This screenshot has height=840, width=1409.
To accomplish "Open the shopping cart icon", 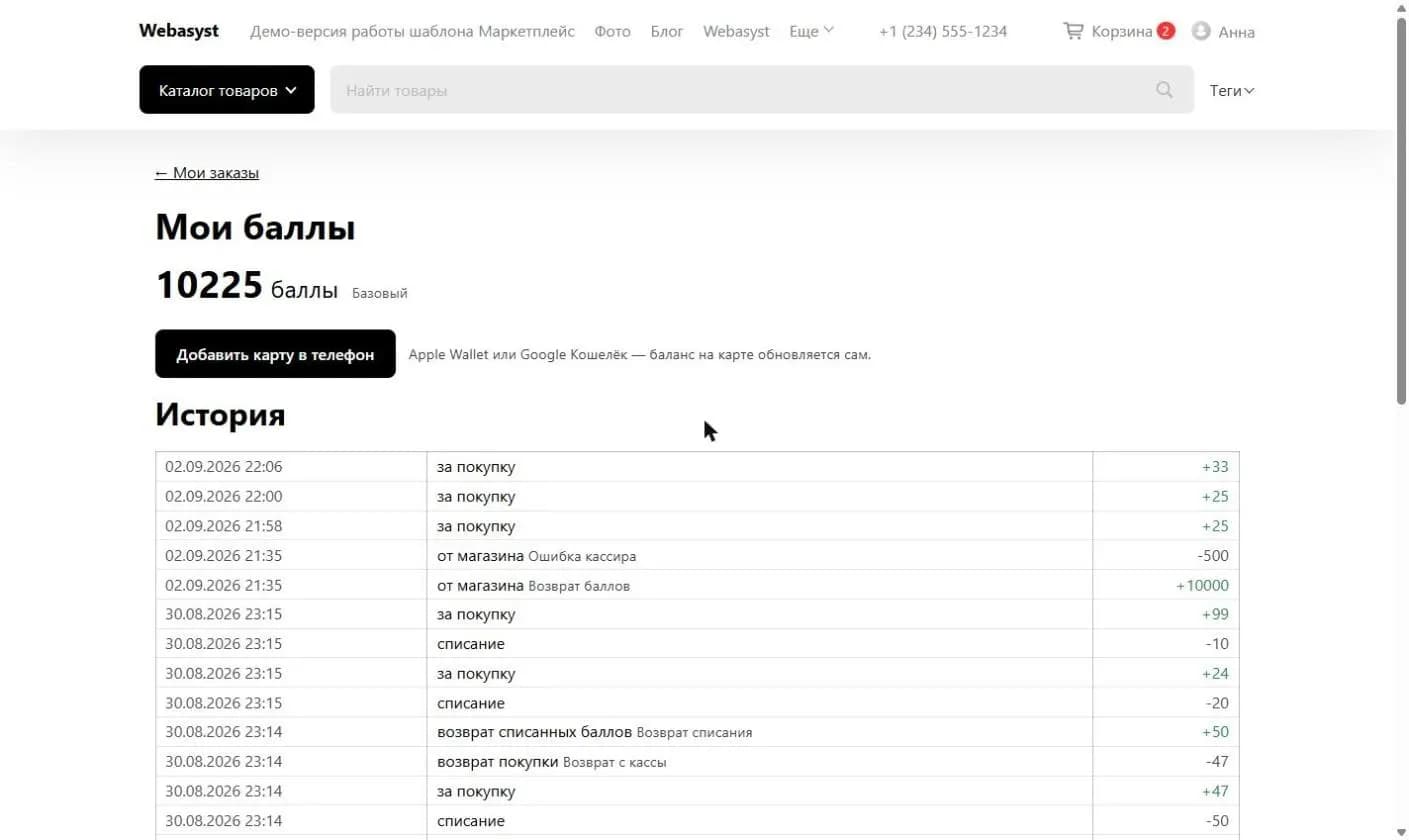I will (1073, 31).
